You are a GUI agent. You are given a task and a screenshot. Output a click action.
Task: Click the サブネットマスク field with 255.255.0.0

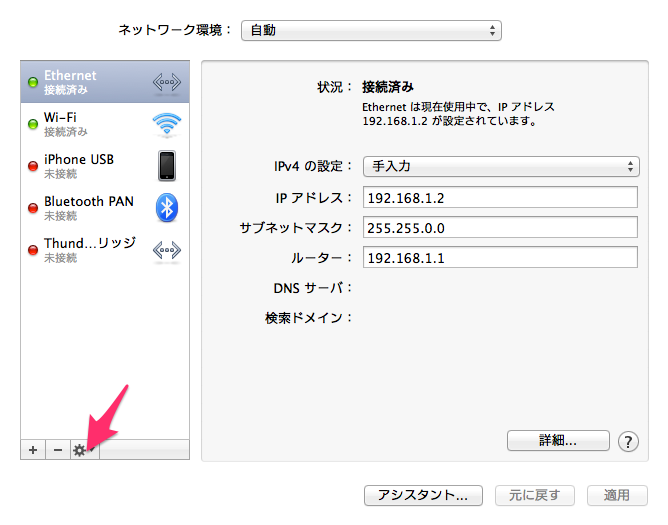pos(500,227)
